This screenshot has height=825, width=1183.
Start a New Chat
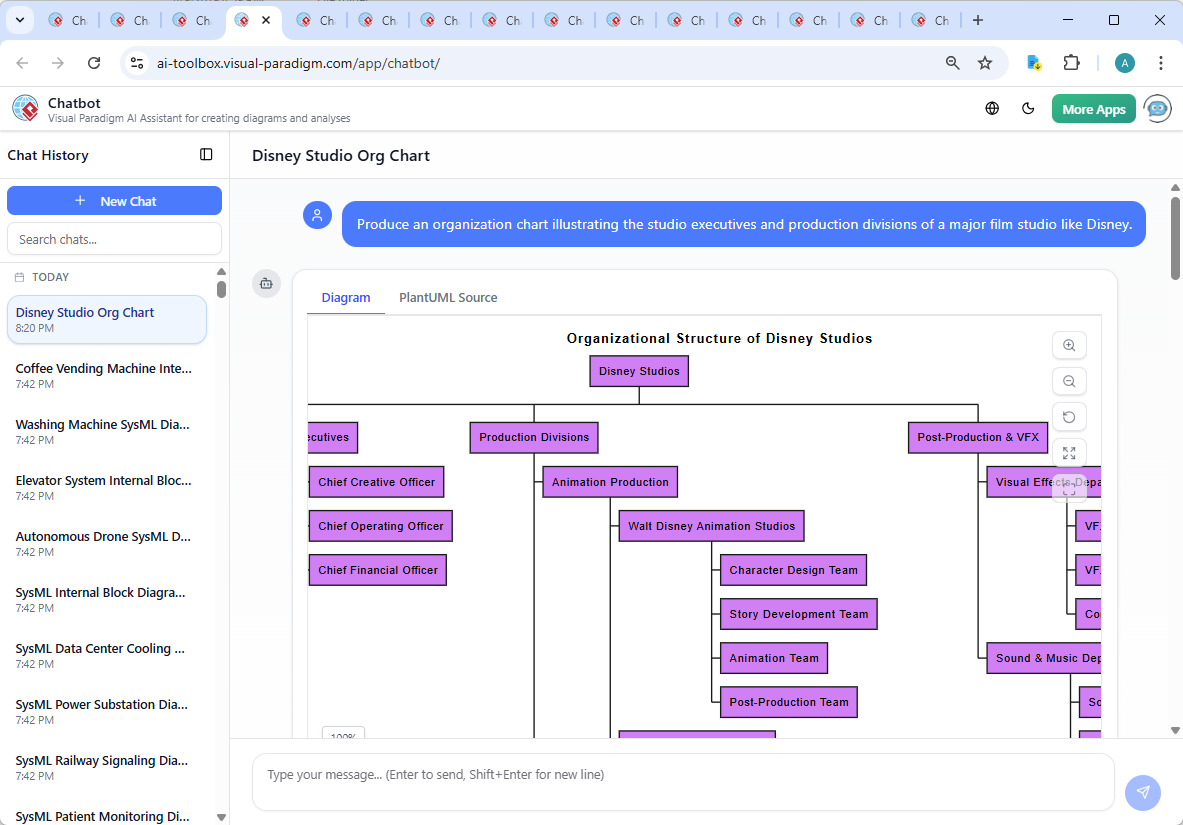[114, 201]
